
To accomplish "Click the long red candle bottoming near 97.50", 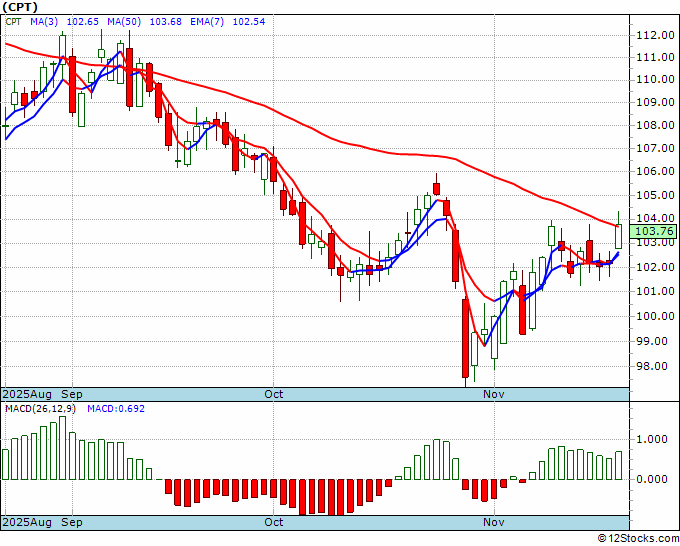I will (x=465, y=338).
